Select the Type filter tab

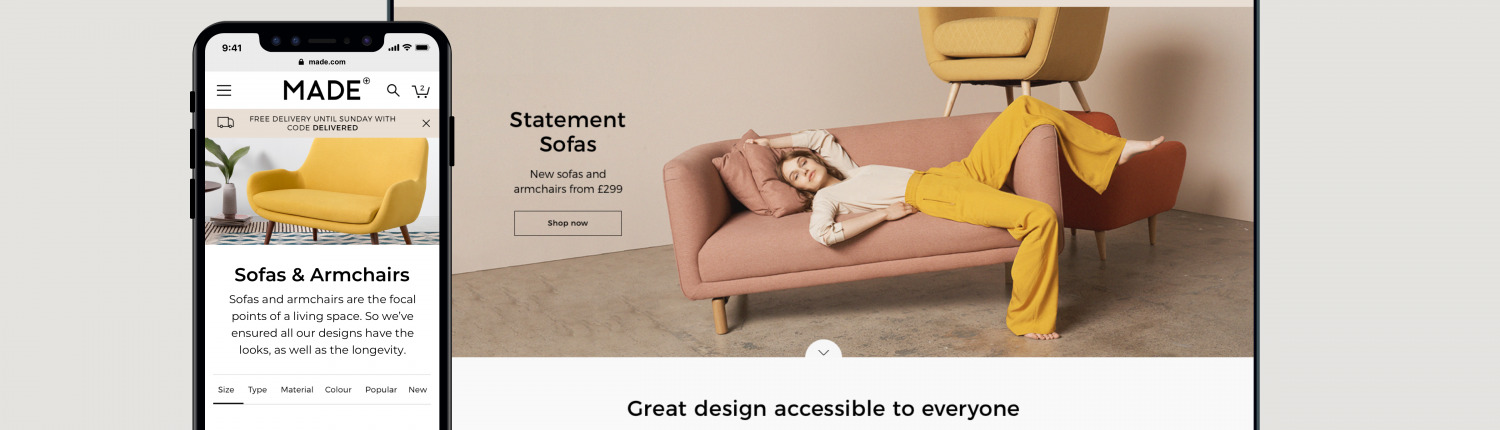258,390
